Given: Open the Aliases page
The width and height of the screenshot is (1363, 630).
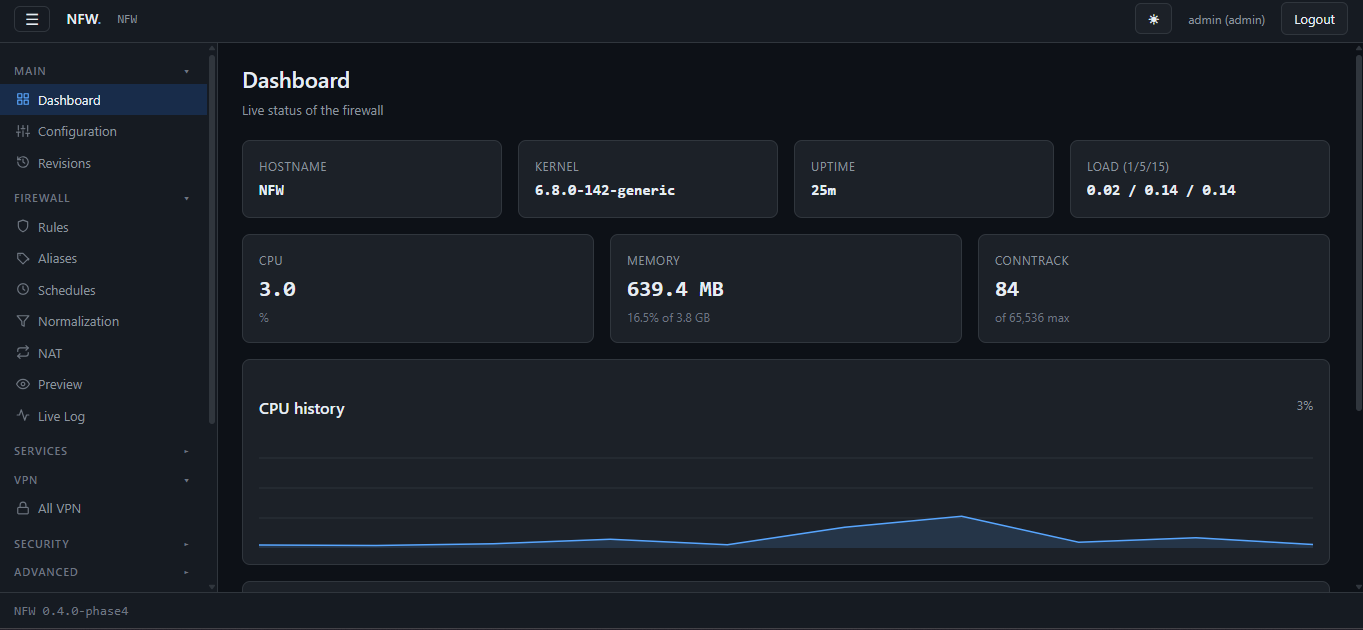Looking at the screenshot, I should point(104,258).
